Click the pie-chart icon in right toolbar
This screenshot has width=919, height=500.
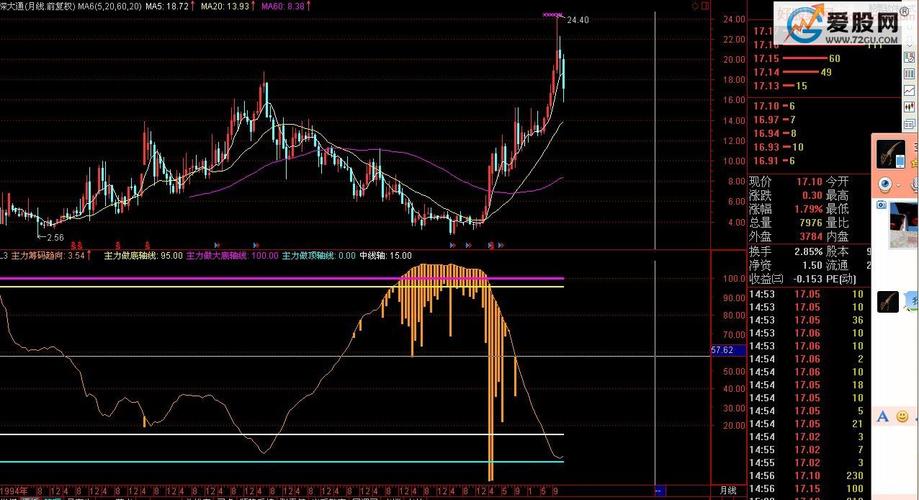click(x=910, y=57)
